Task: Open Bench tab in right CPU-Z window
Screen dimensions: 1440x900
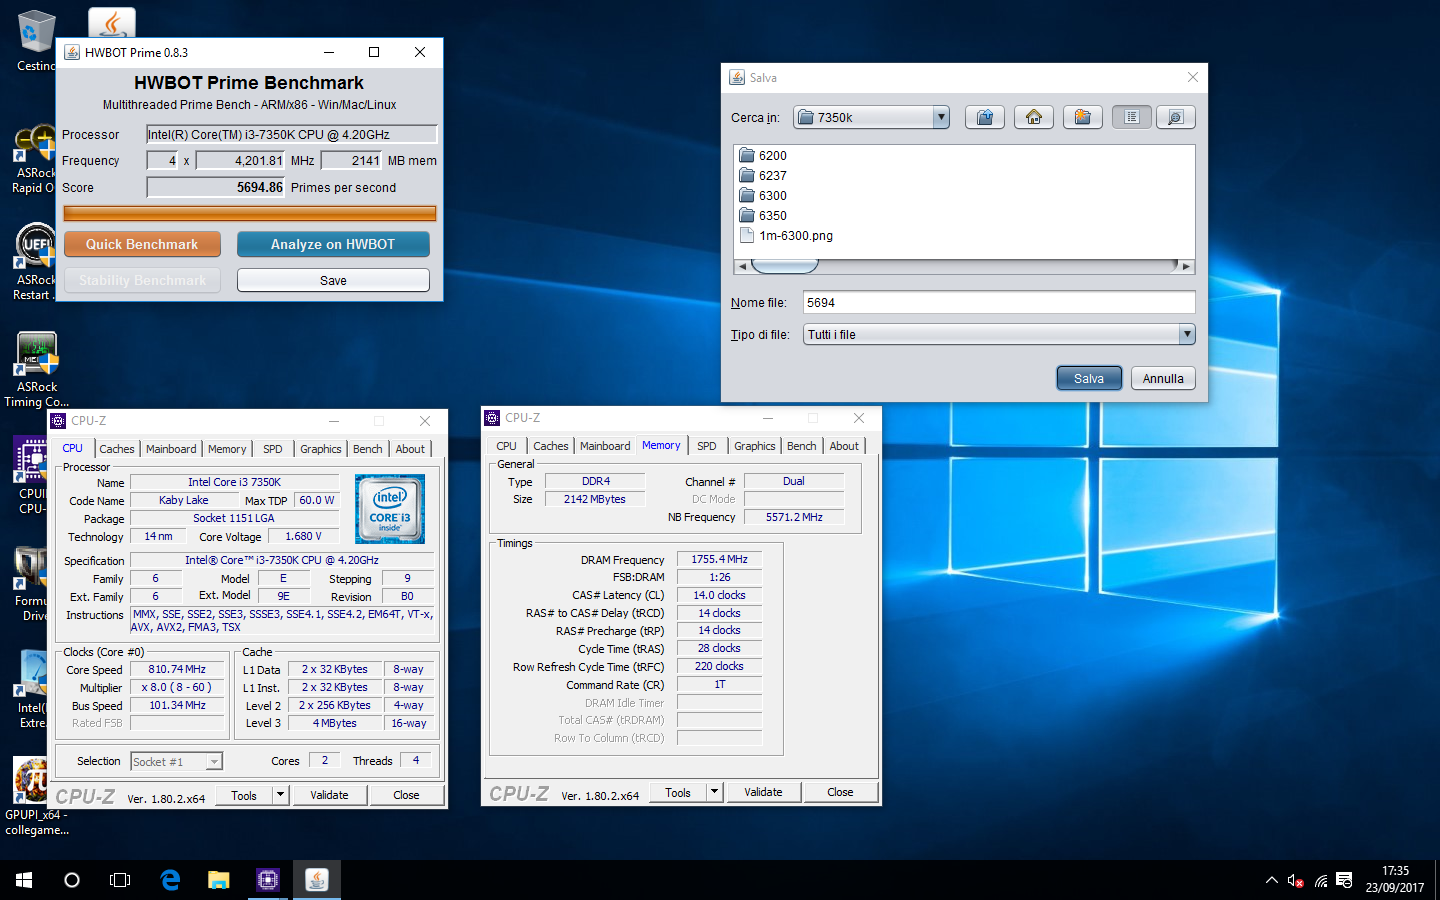Action: [802, 446]
